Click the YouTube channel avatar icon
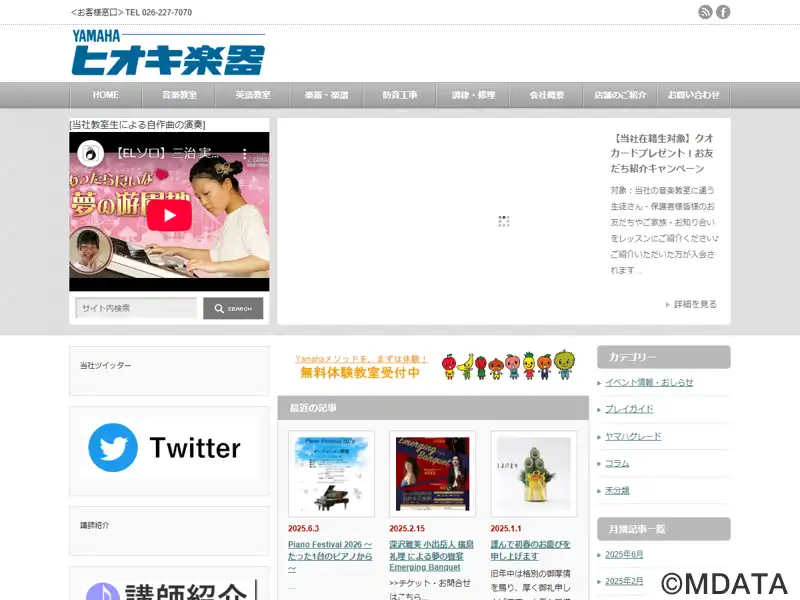Image resolution: width=800 pixels, height=600 pixels. pos(91,153)
